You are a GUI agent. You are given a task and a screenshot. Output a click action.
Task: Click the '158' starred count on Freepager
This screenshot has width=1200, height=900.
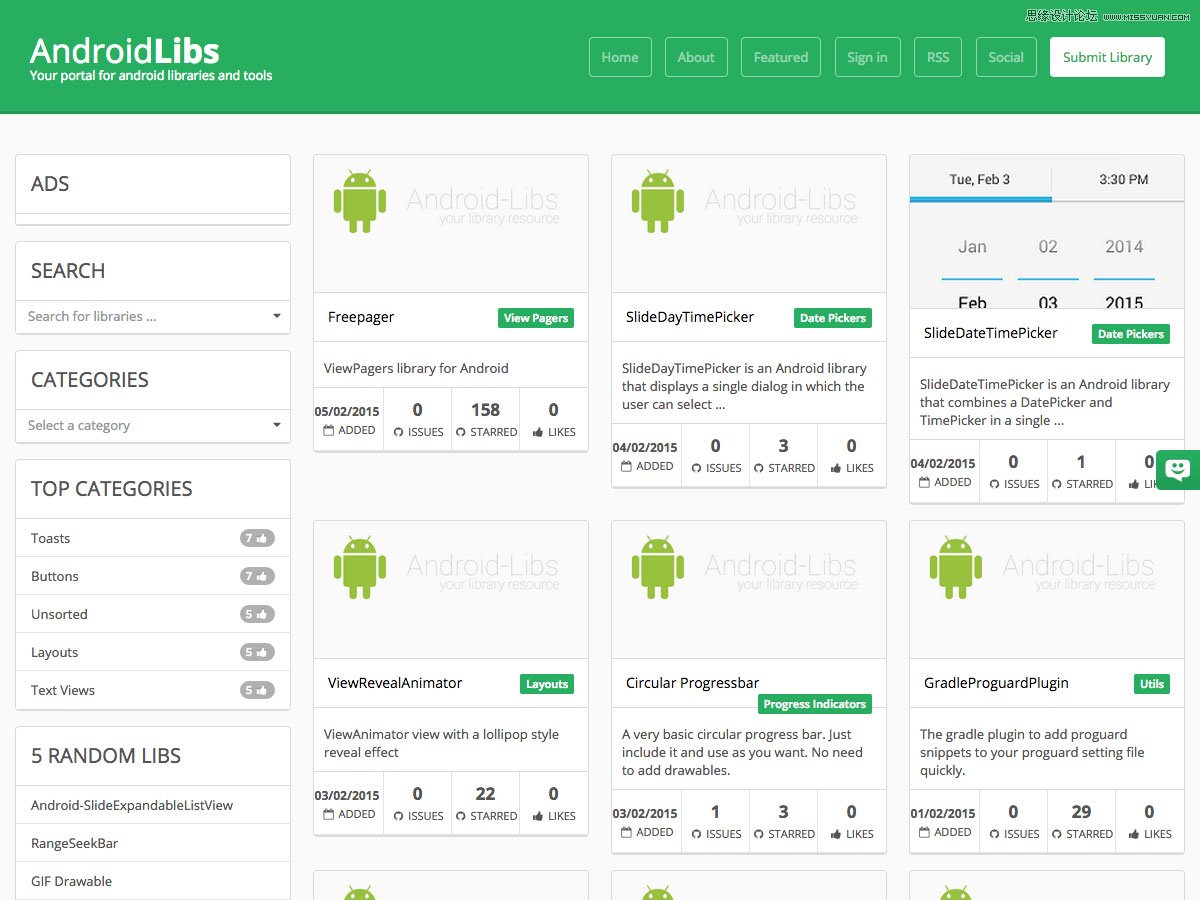point(485,410)
